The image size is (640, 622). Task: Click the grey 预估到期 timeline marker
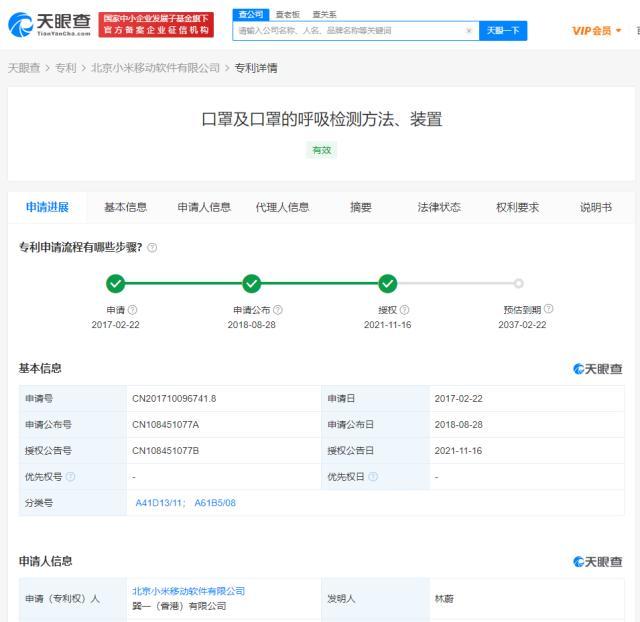(x=518, y=283)
